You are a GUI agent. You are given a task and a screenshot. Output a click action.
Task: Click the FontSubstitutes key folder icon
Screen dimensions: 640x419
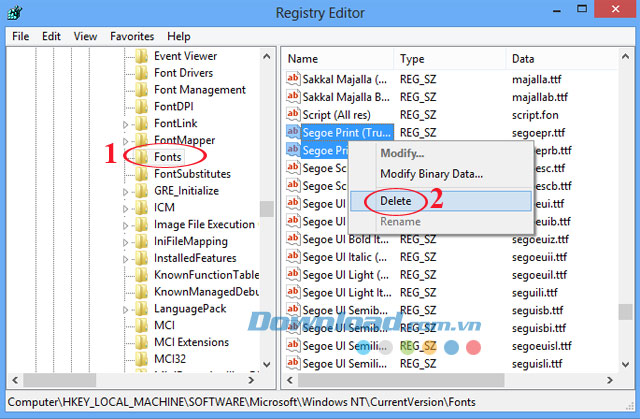[x=142, y=174]
